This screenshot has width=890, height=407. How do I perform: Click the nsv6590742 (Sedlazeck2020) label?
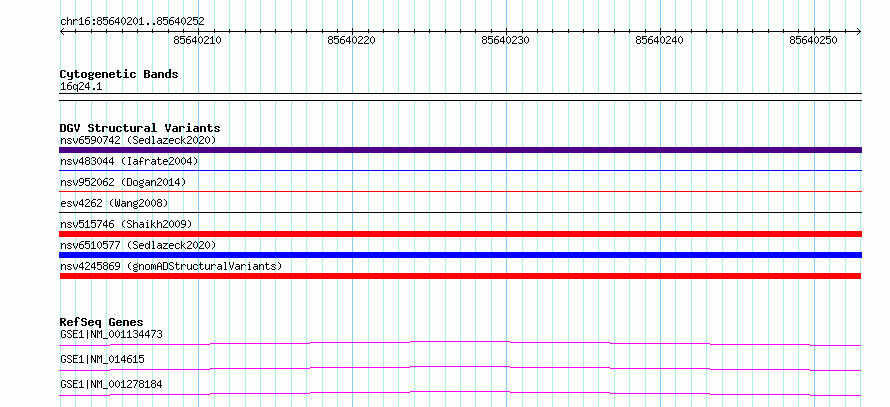coord(138,140)
